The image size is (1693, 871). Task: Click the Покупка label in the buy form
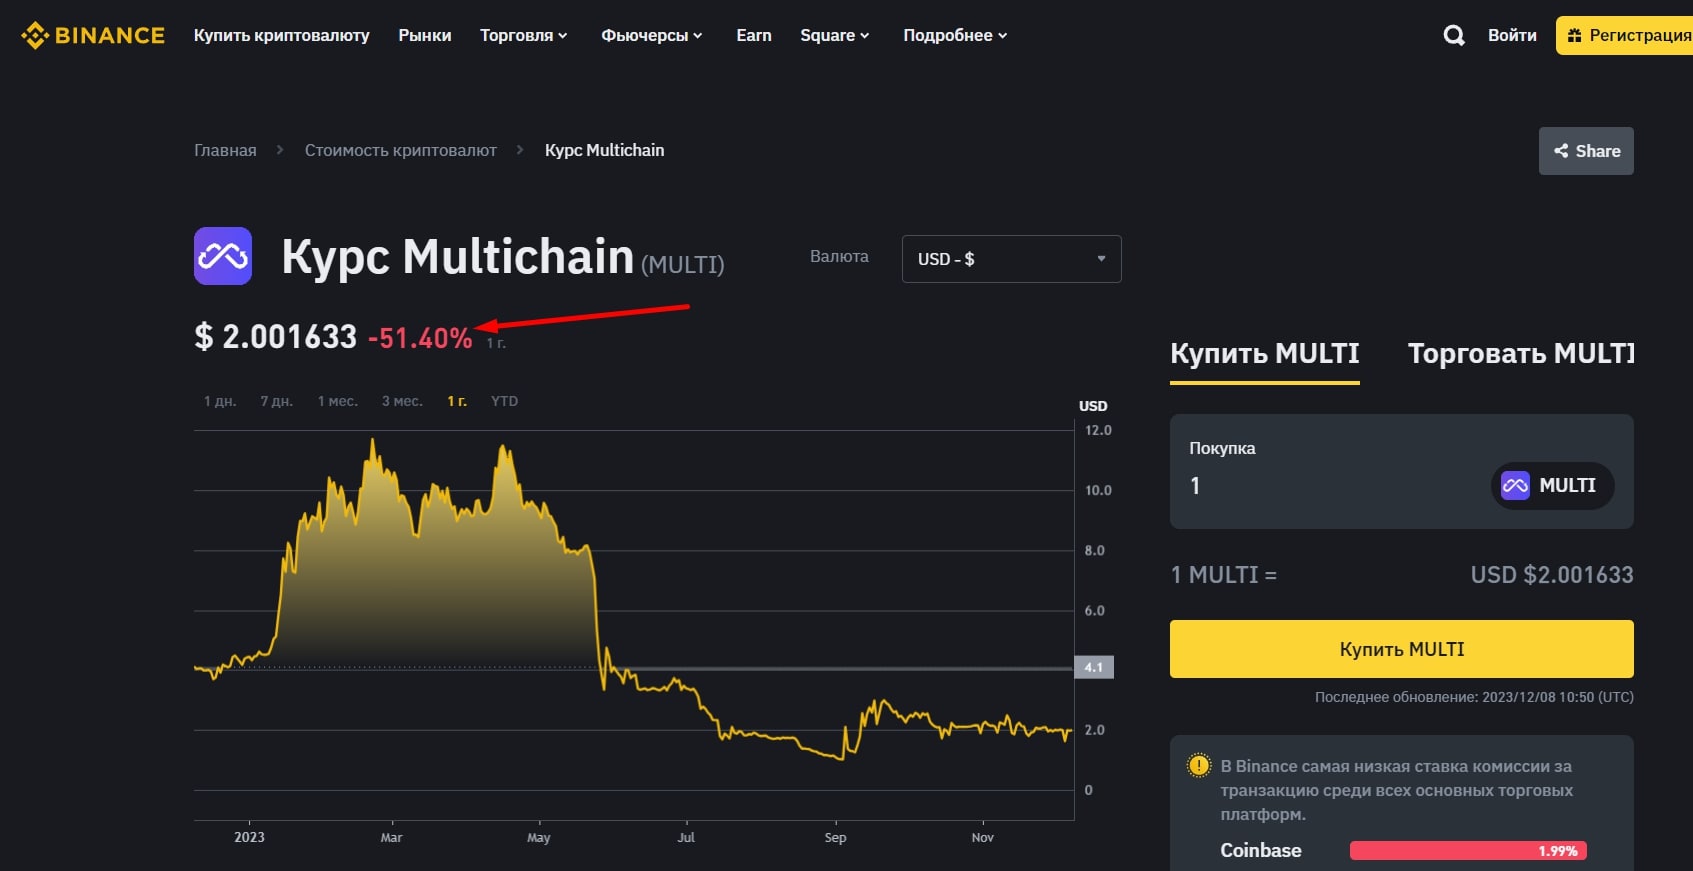click(x=1222, y=448)
